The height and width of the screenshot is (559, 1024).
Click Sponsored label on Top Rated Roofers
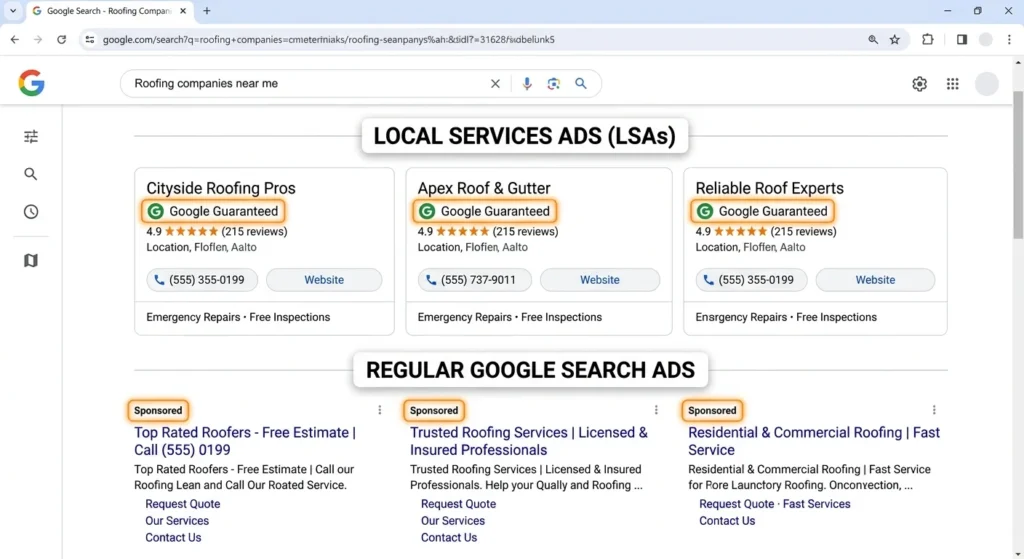158,410
